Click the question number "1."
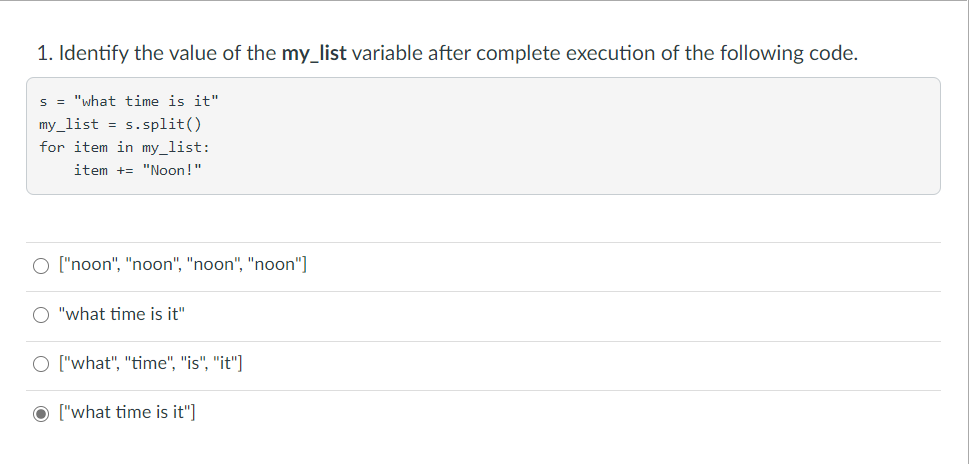 coord(45,54)
